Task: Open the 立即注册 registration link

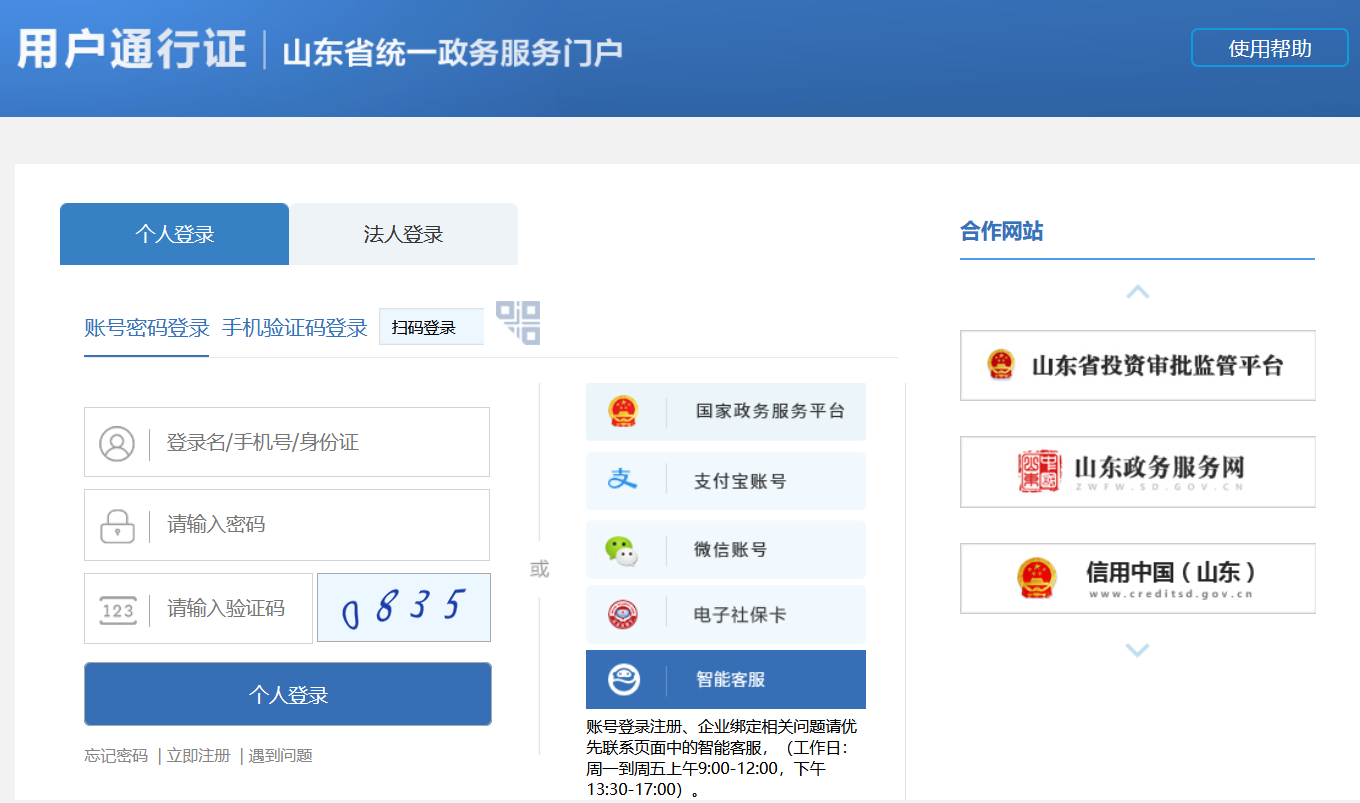Action: click(x=198, y=756)
